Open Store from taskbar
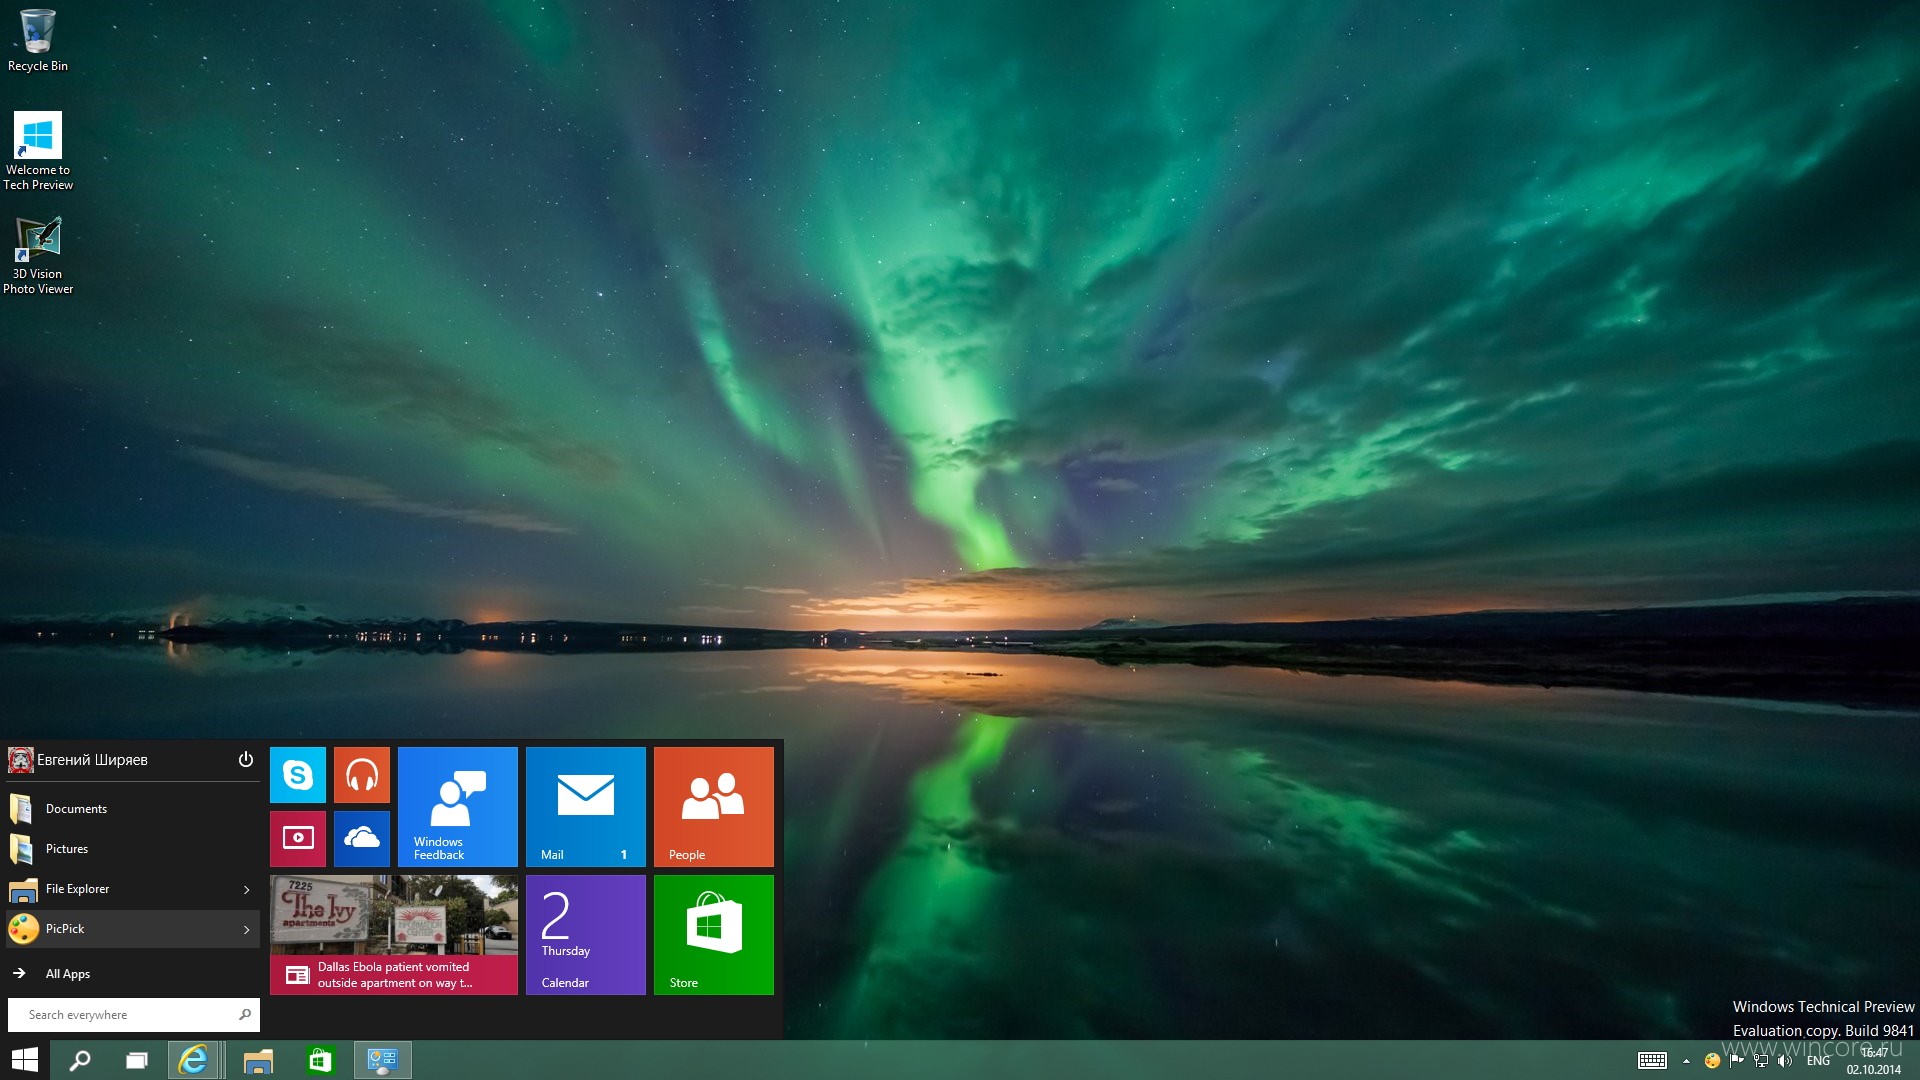This screenshot has width=1920, height=1080. click(x=320, y=1060)
